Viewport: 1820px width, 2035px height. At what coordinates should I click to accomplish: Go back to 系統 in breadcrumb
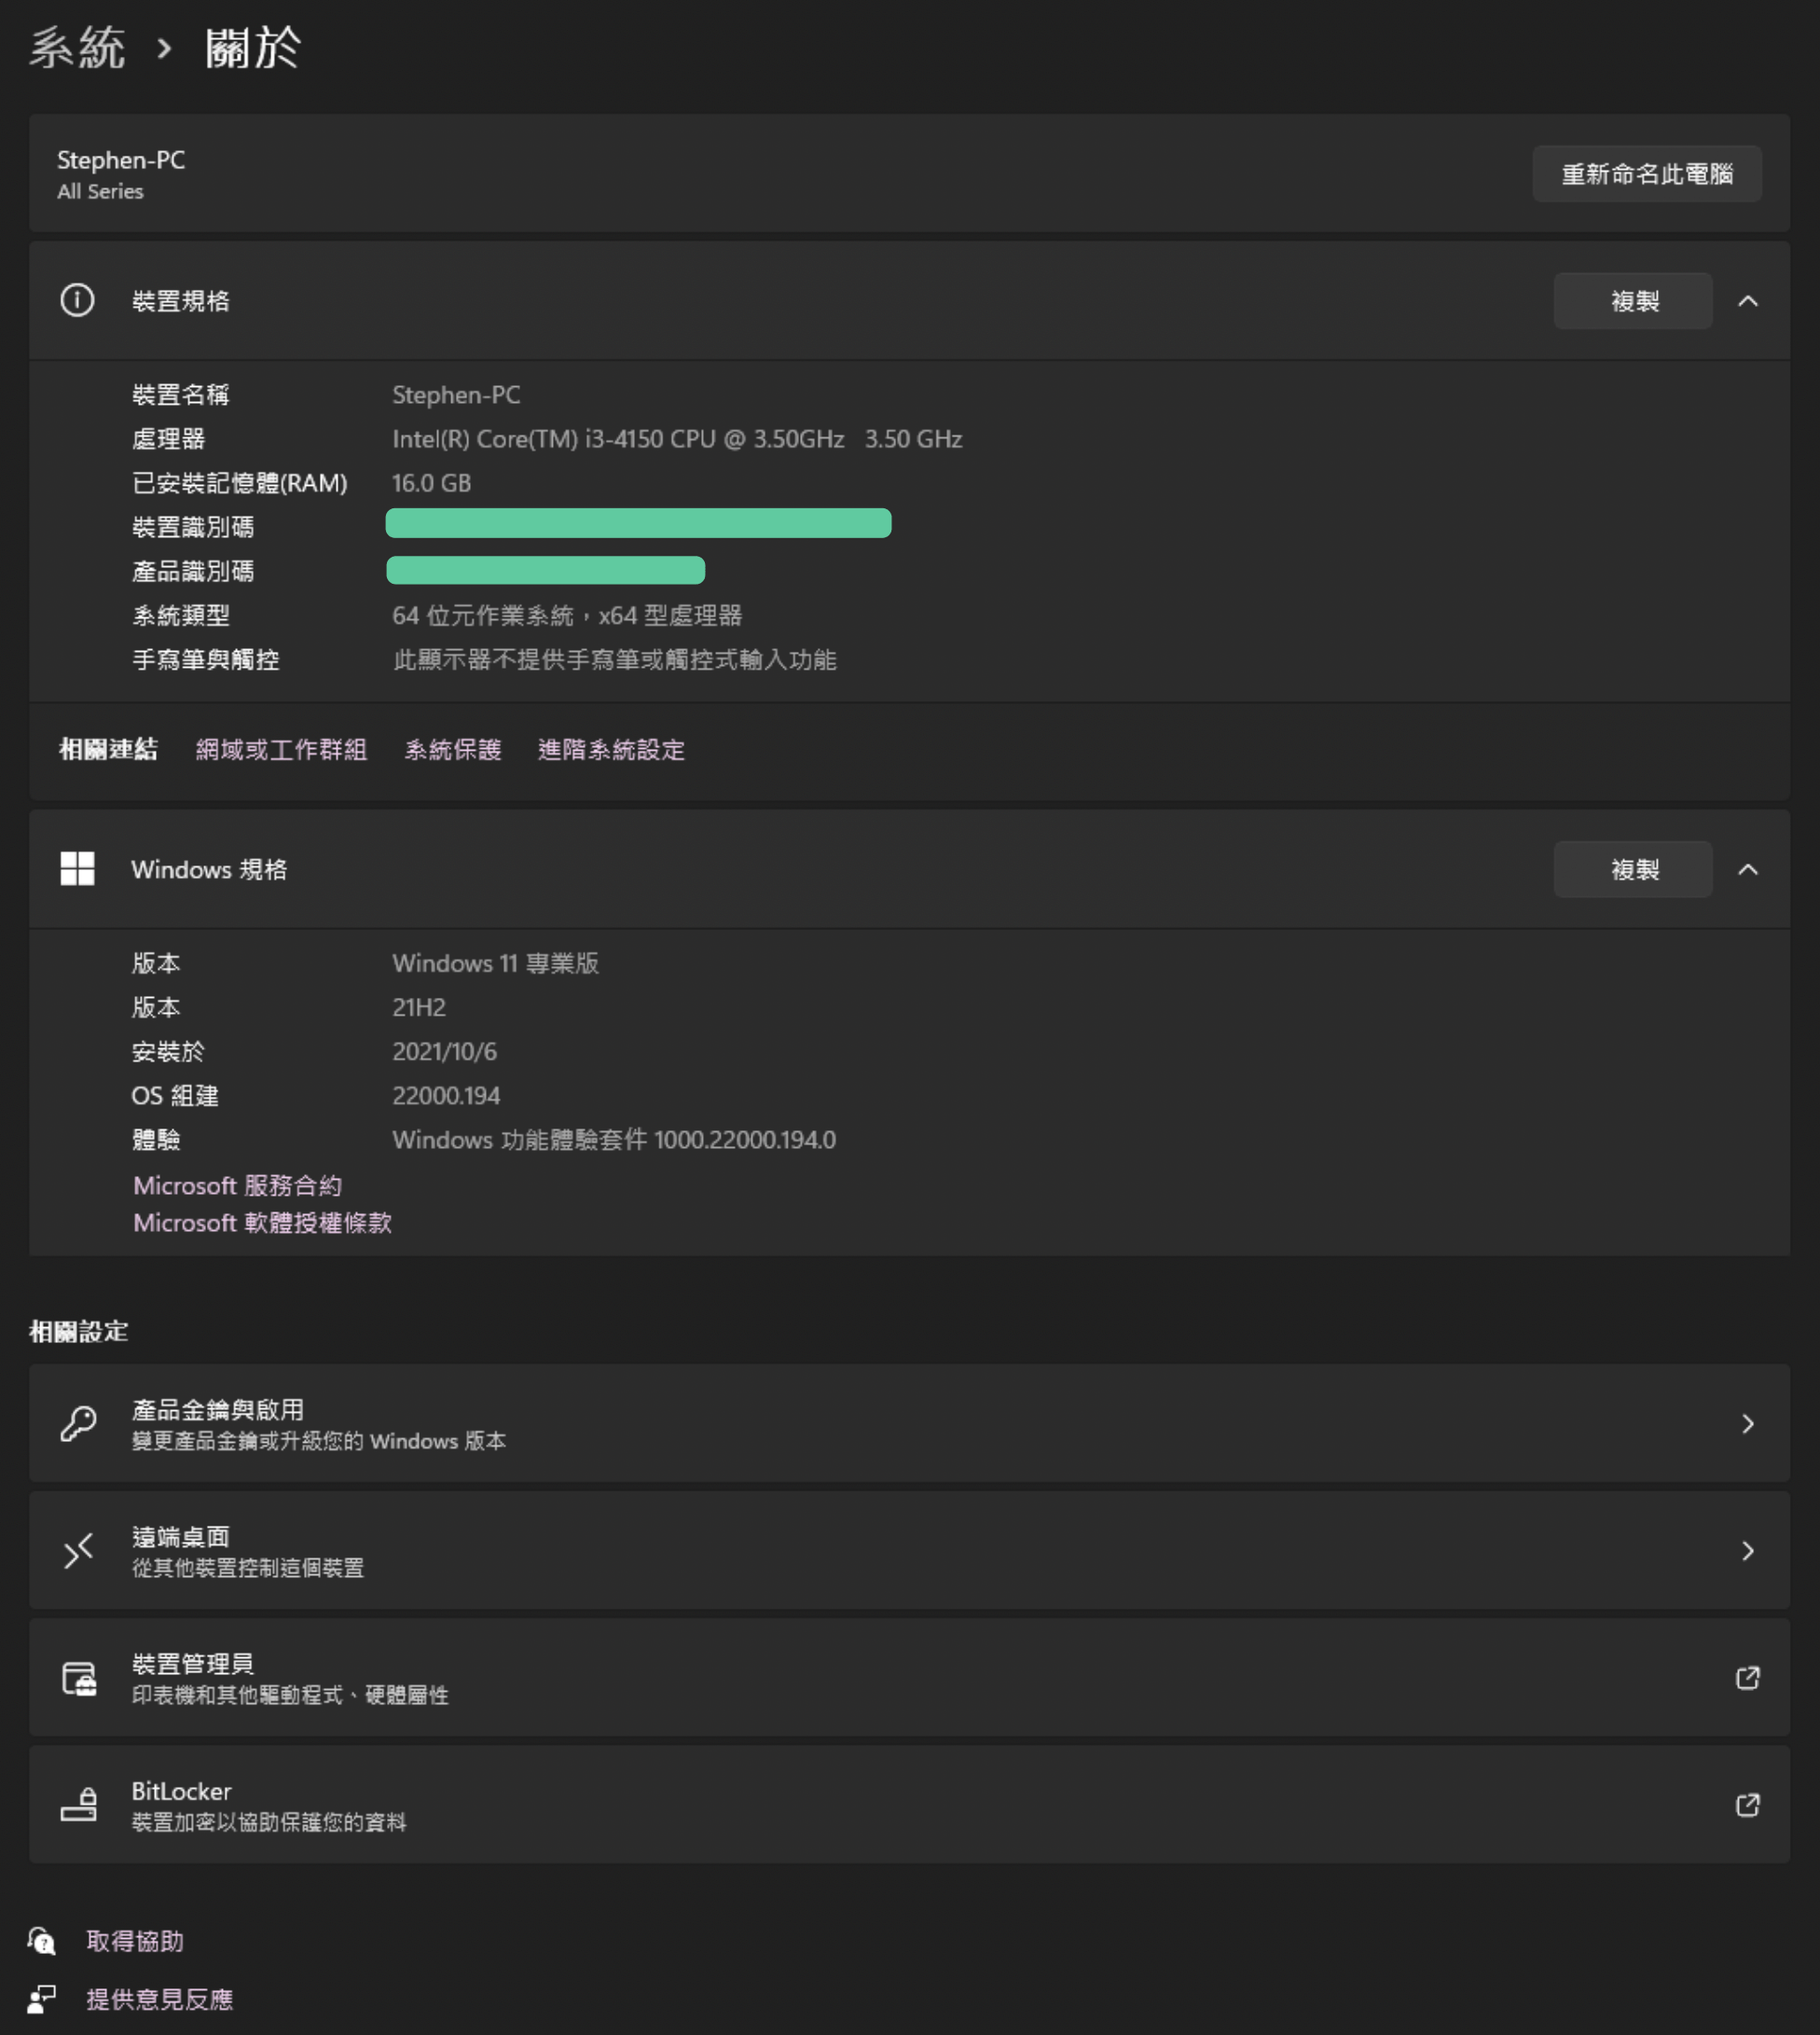(77, 47)
